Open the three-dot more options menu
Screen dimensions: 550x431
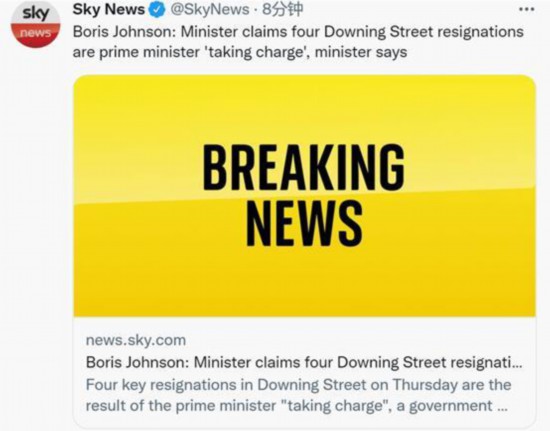pyautogui.click(x=526, y=9)
